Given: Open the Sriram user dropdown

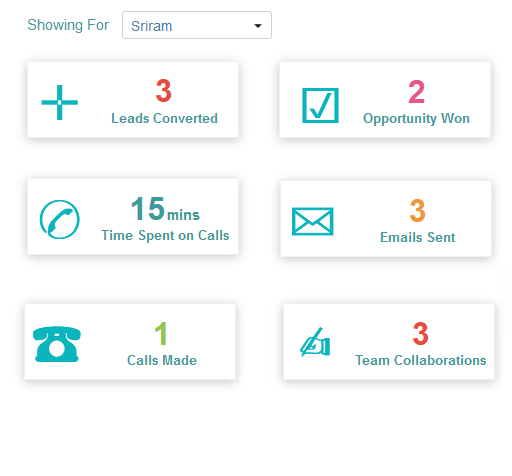Looking at the screenshot, I should tap(197, 25).
